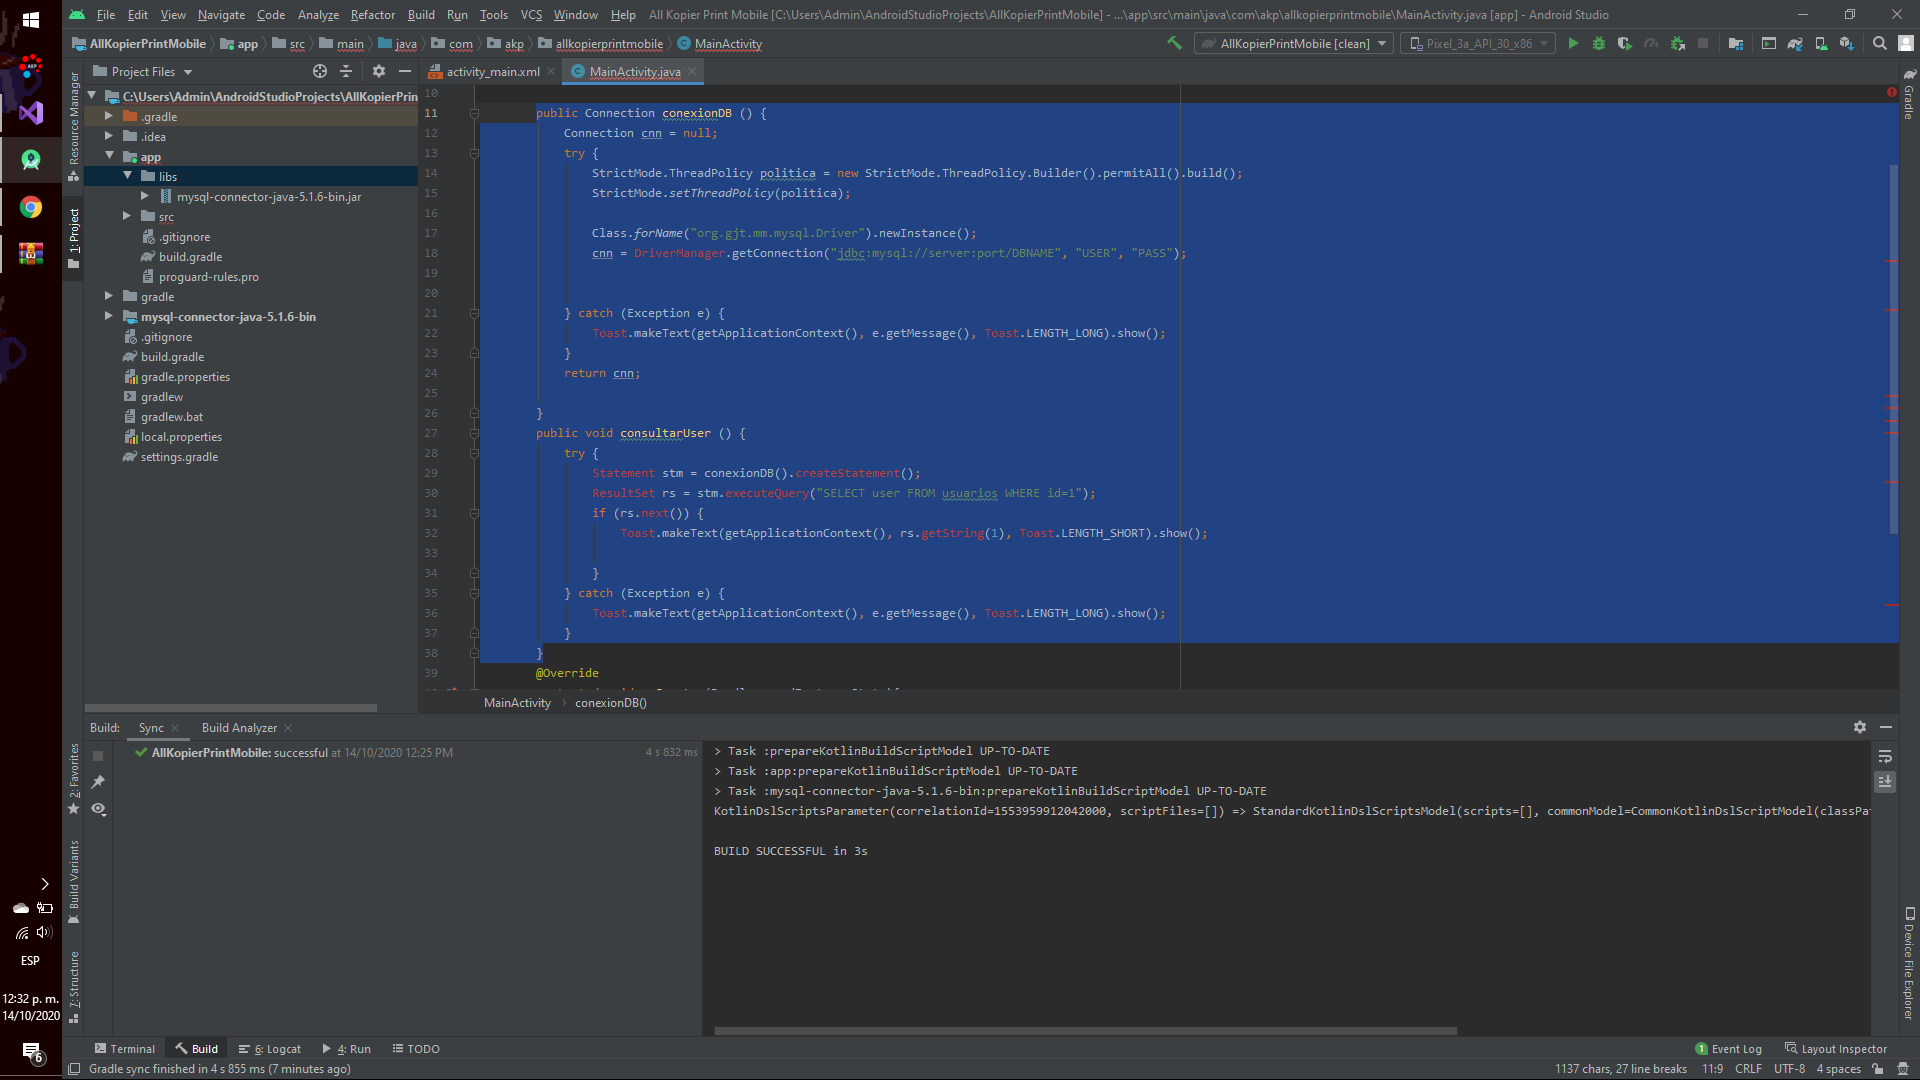Image resolution: width=1920 pixels, height=1080 pixels.
Task: Open the Windows notification center icon
Action: pos(31,1052)
